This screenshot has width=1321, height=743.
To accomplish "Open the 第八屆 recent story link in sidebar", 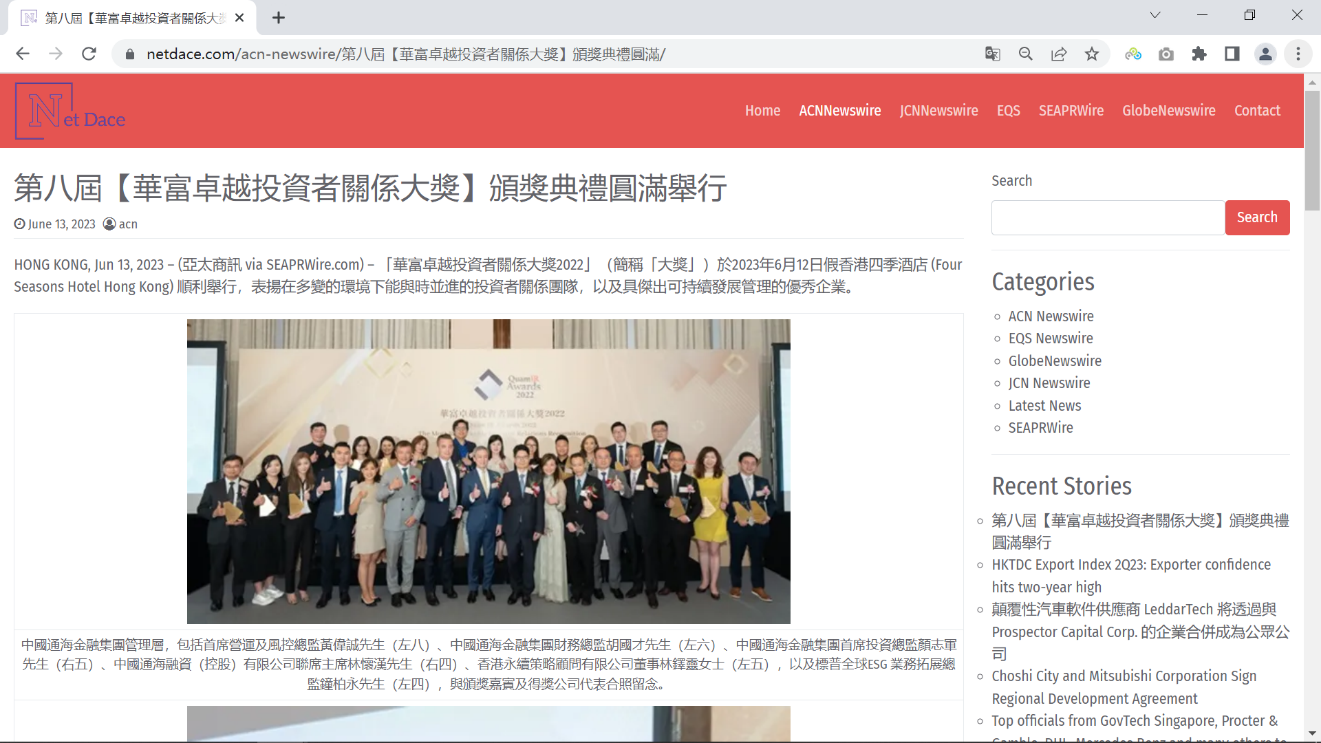I will pos(1141,531).
